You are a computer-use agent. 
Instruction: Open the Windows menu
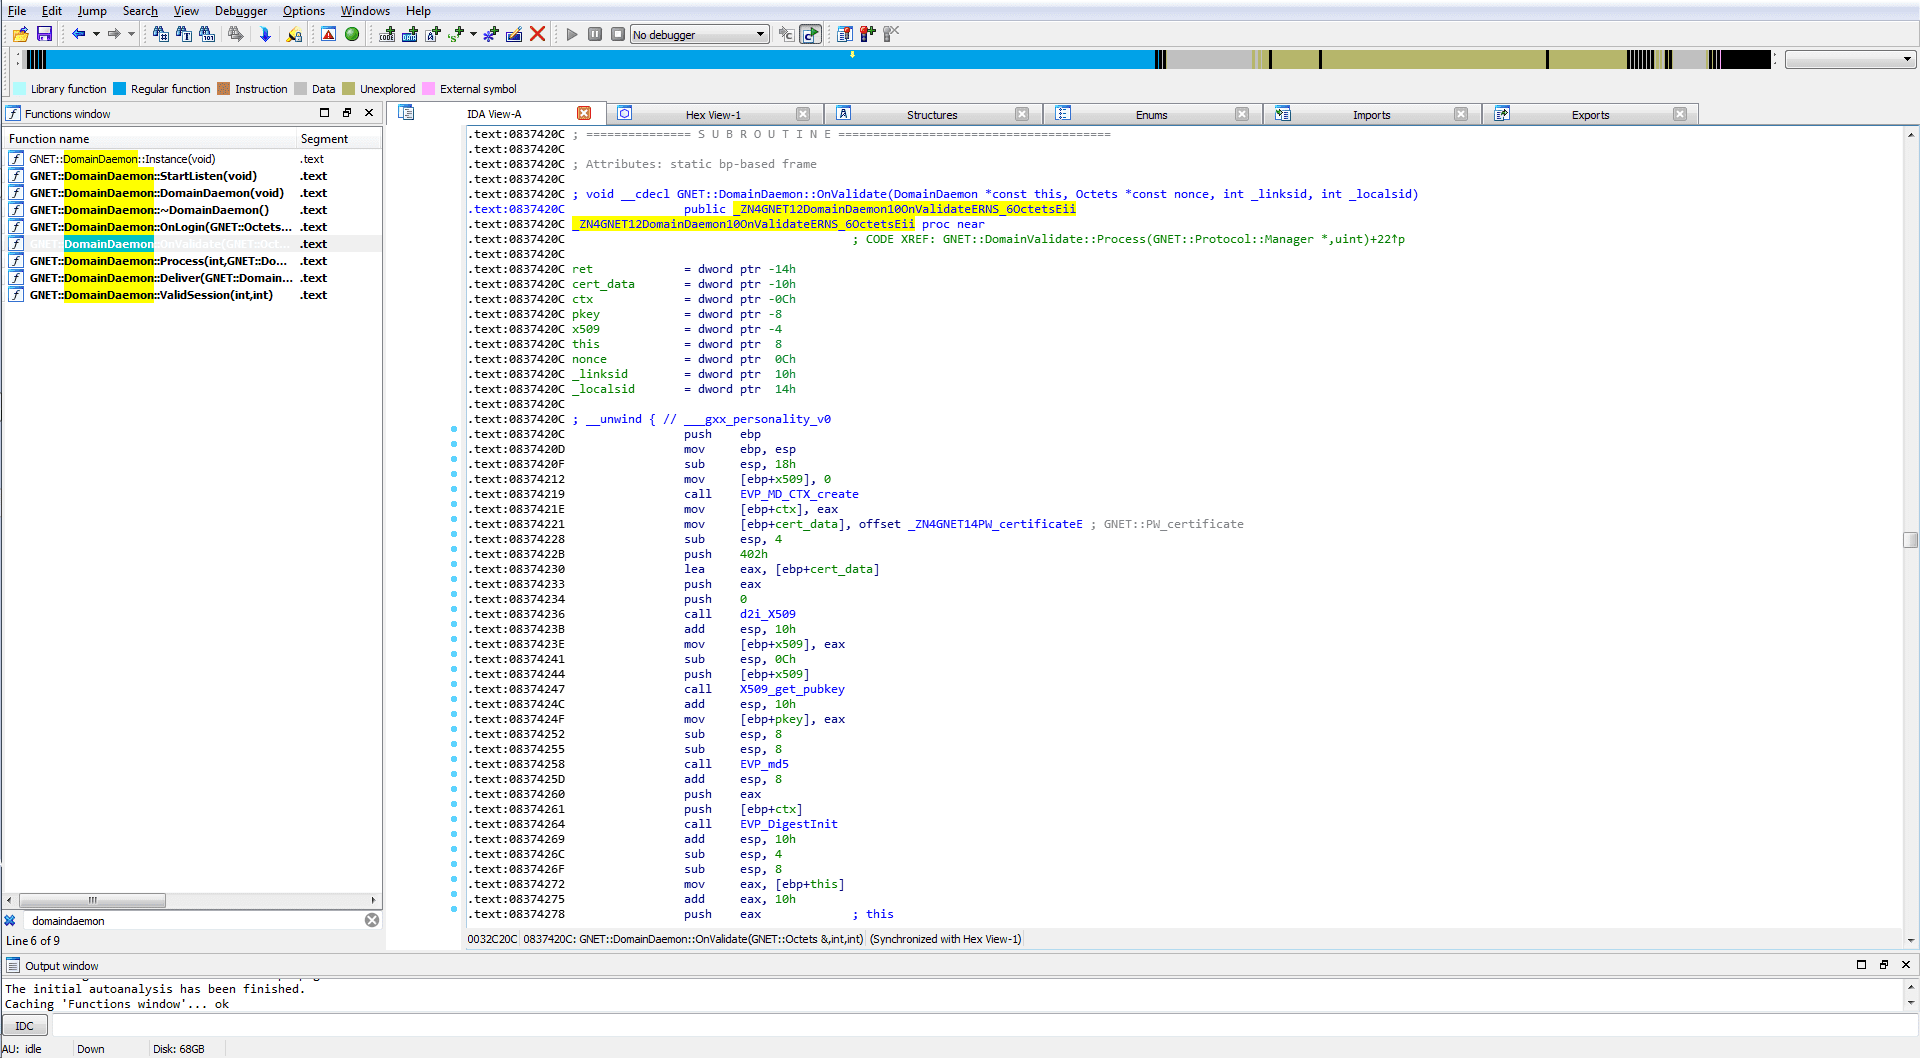(365, 11)
